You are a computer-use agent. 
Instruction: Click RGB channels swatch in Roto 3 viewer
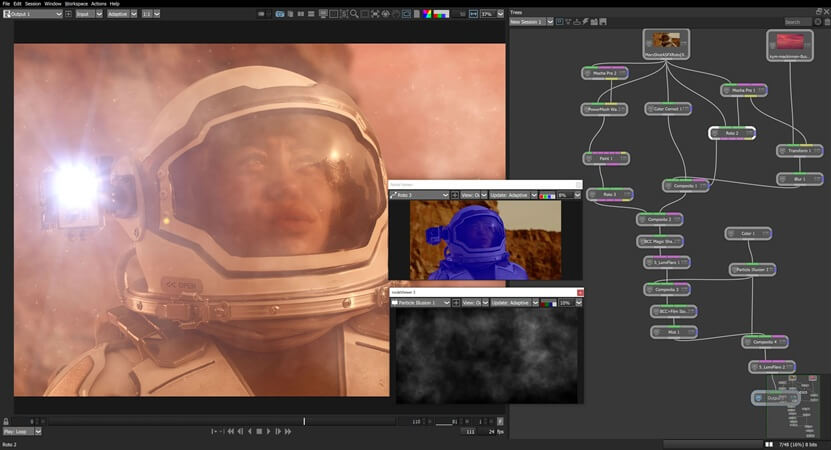tap(547, 195)
